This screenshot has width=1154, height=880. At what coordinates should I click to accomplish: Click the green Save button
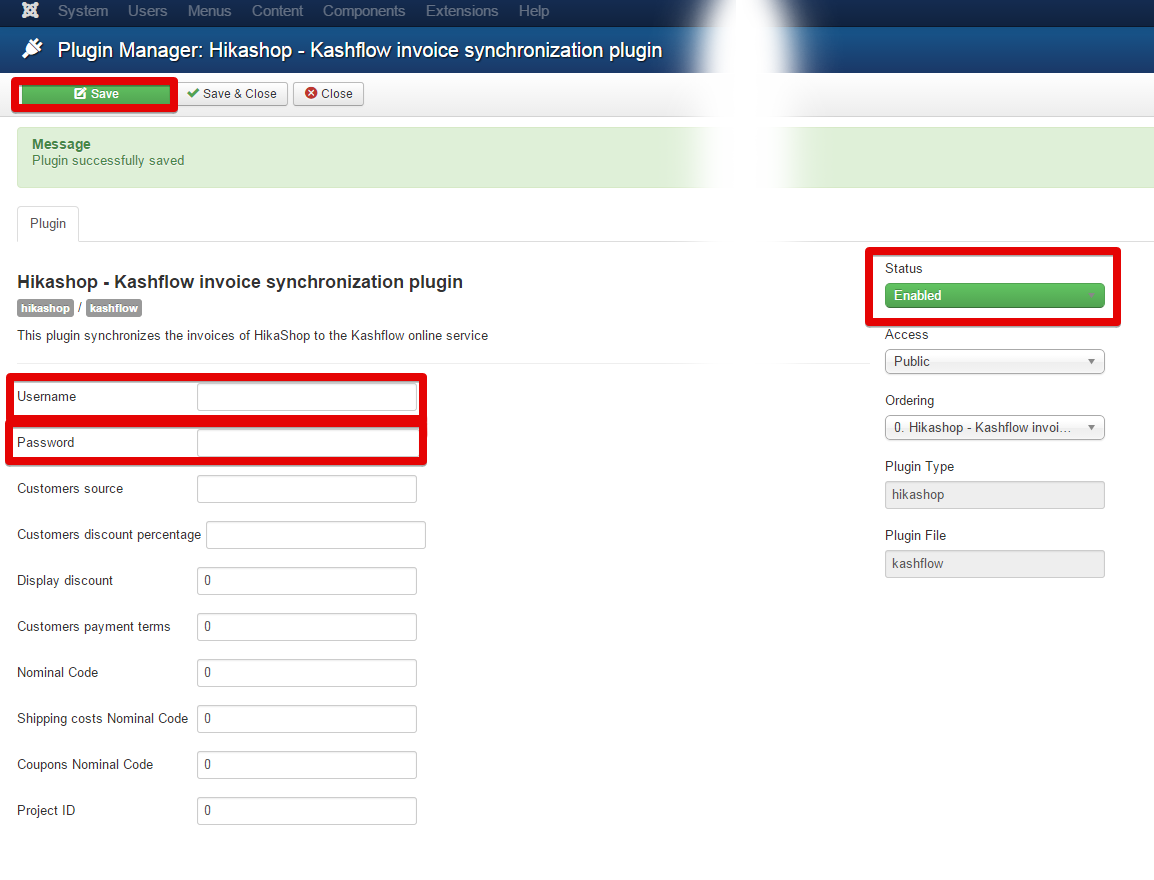pyautogui.click(x=95, y=94)
